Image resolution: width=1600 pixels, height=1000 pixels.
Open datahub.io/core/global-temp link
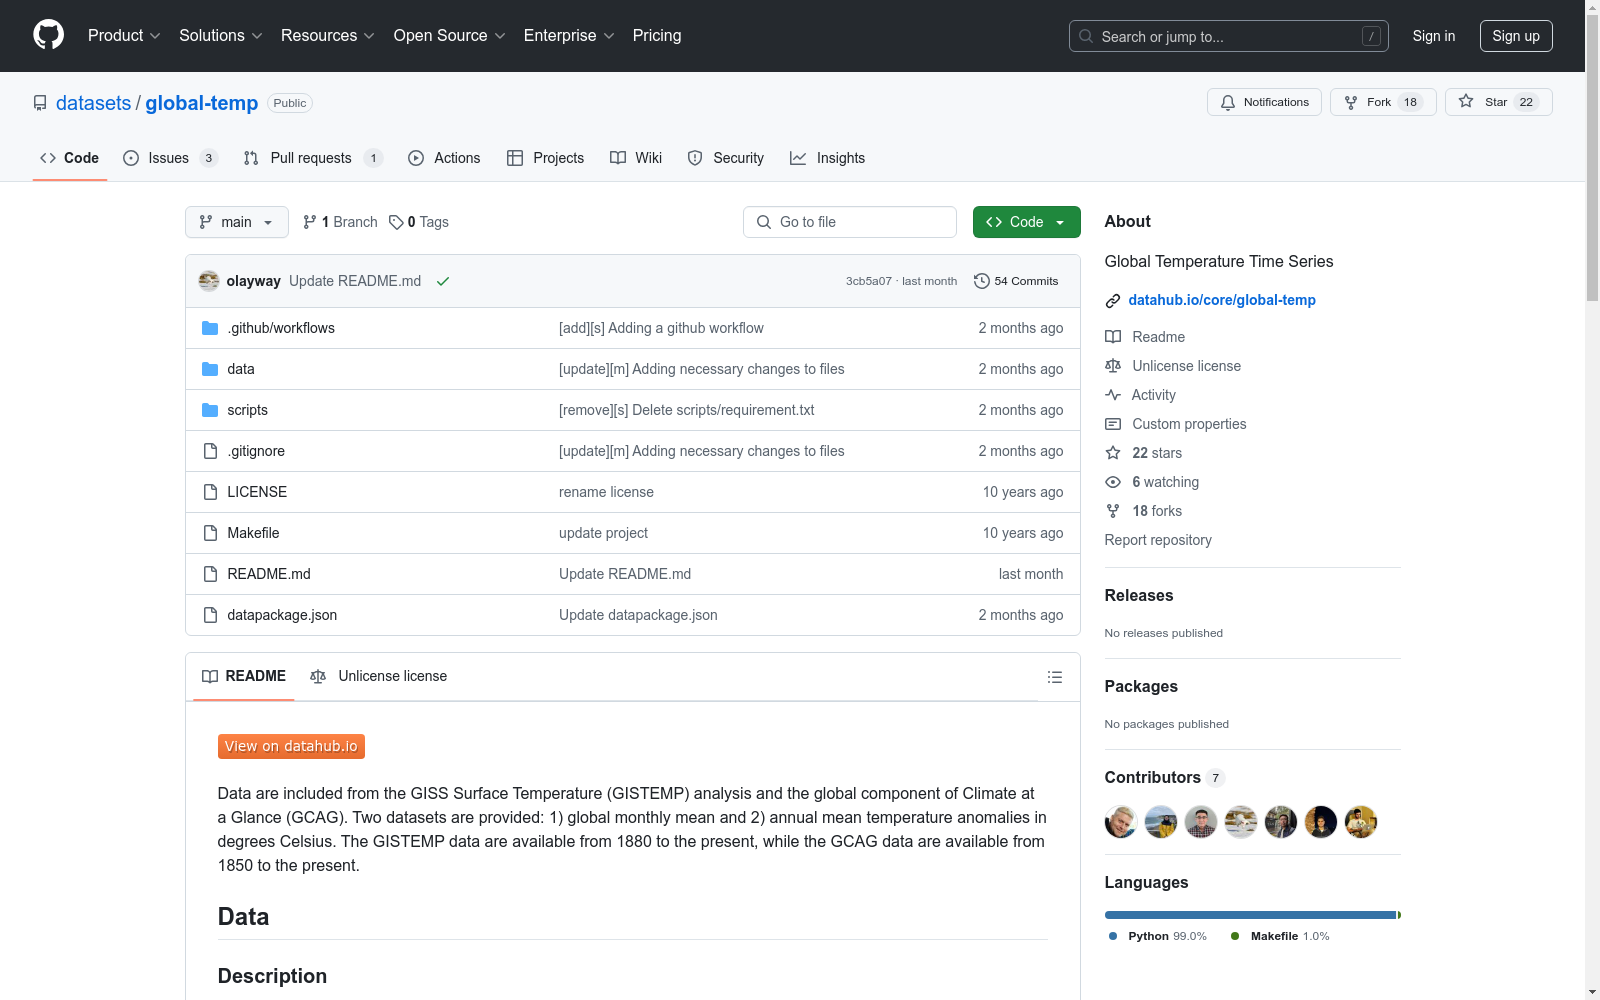click(x=1222, y=300)
